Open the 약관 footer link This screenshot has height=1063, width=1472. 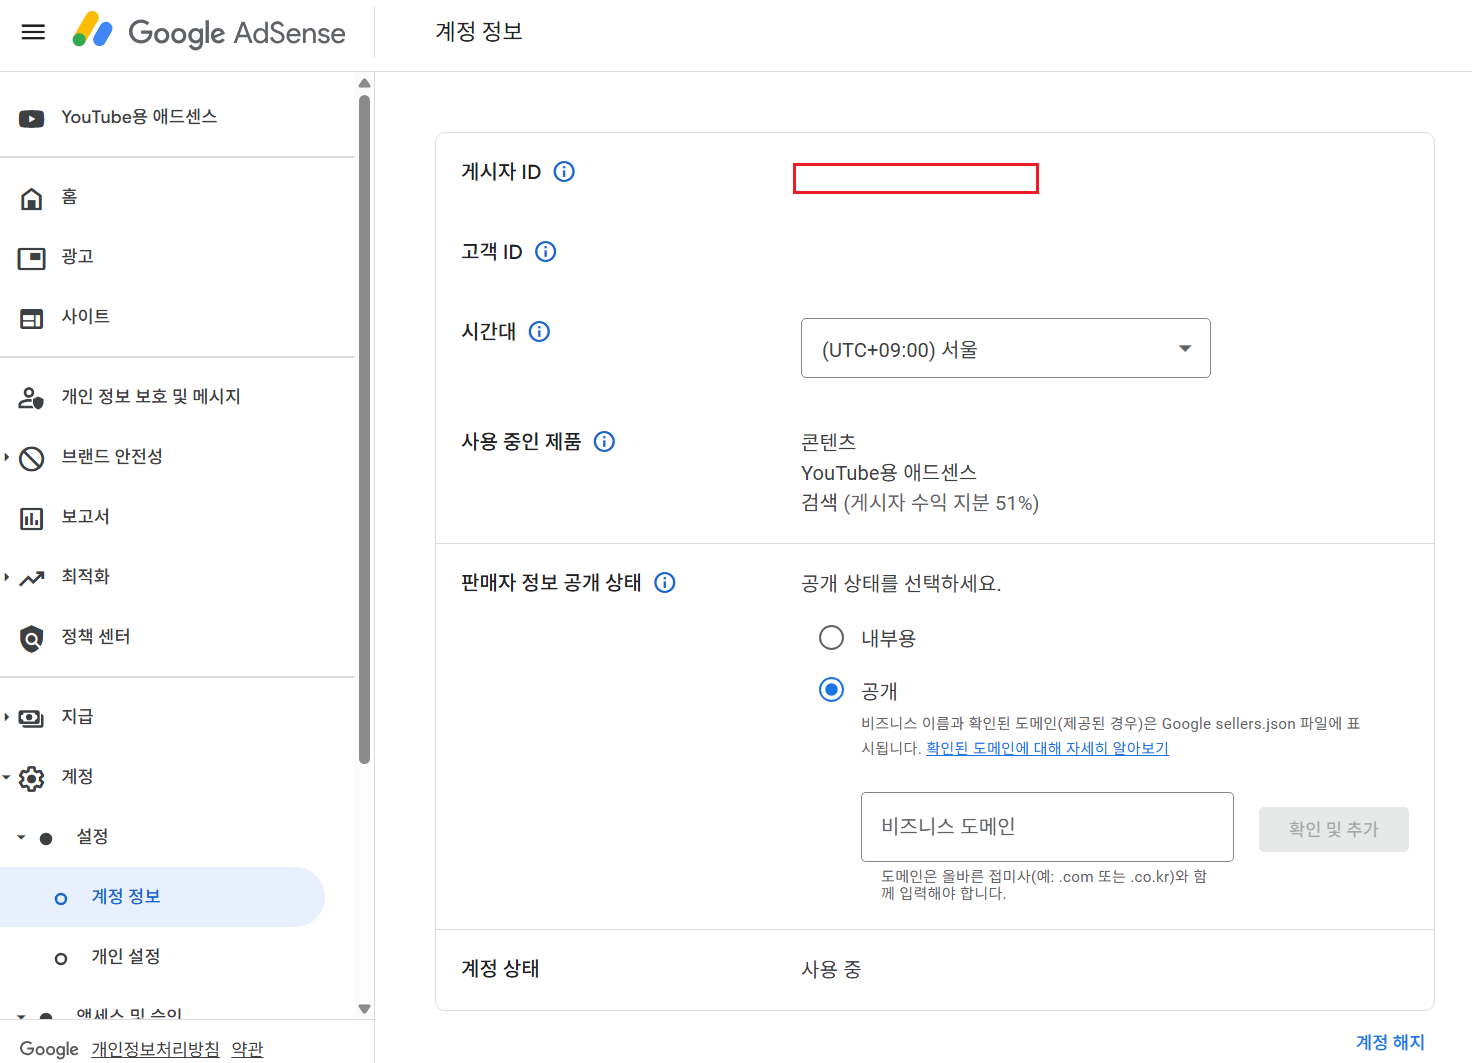[247, 1049]
